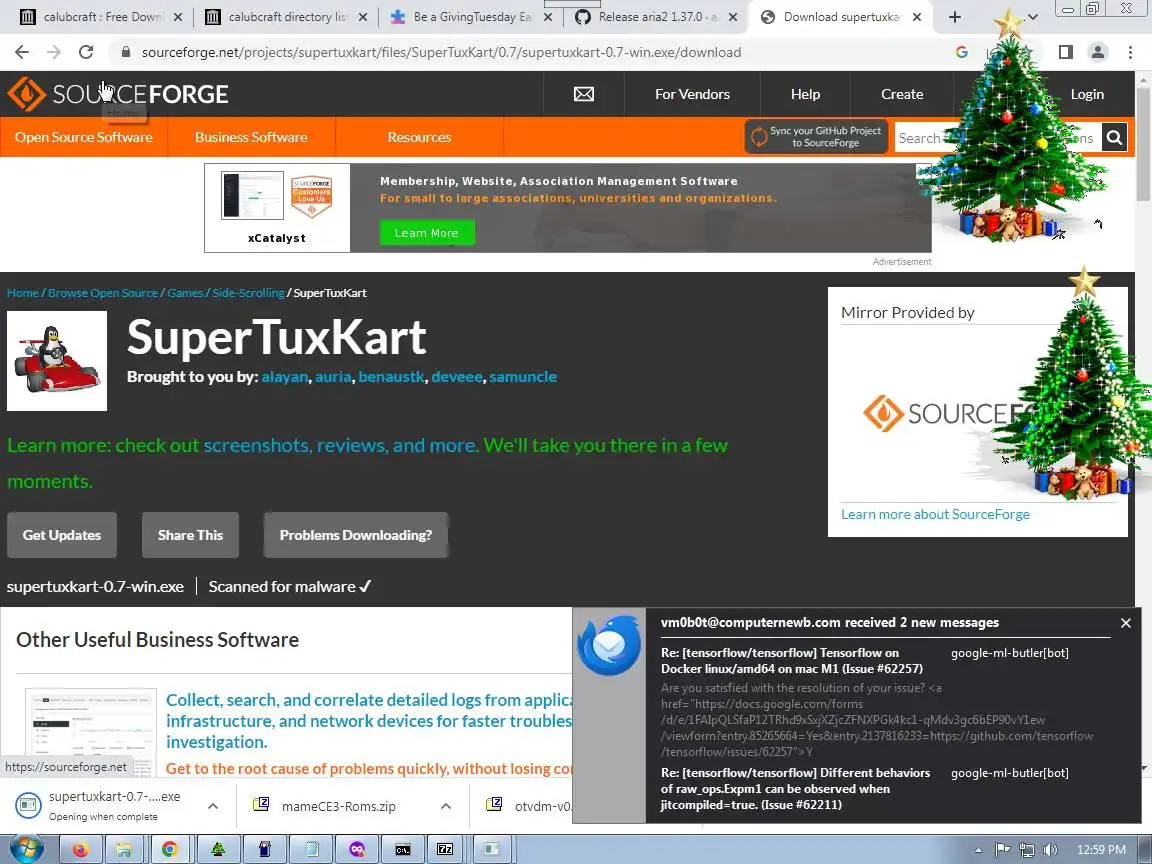This screenshot has width=1152, height=864.
Task: Open Windows Start menu orb
Action: 26,849
